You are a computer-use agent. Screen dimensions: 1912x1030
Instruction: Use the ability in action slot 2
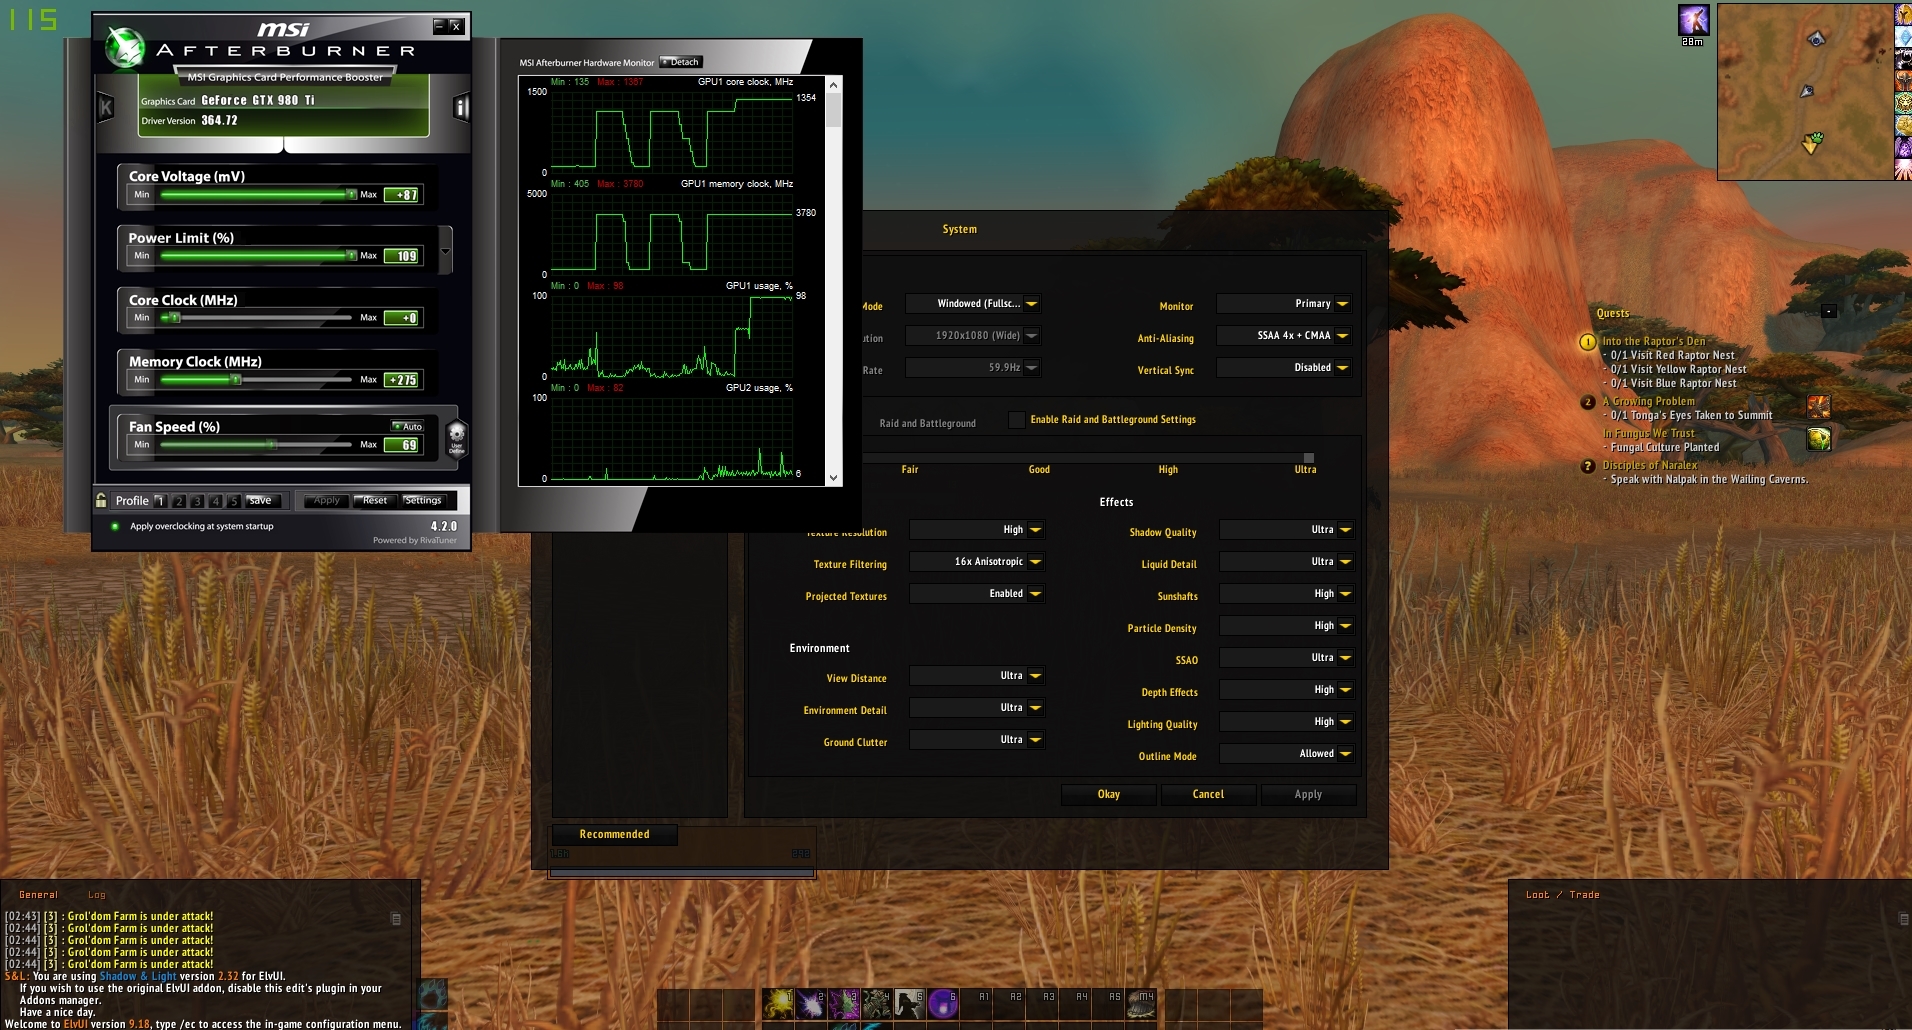(x=811, y=1003)
